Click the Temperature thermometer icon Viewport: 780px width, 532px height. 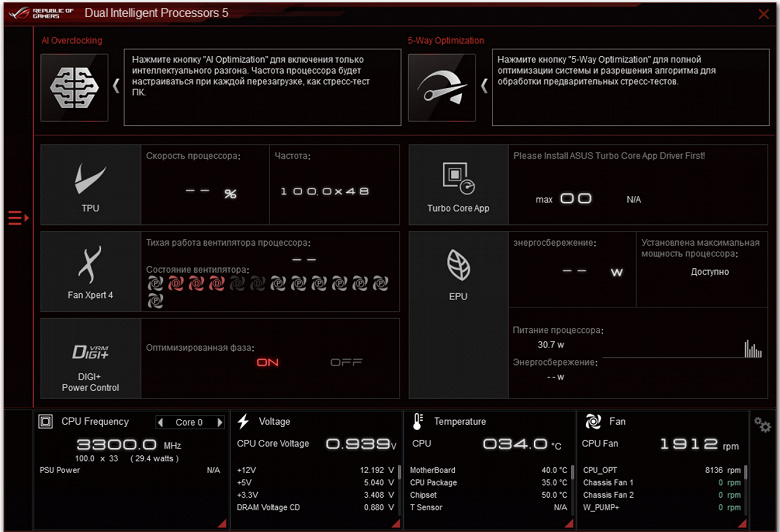pyautogui.click(x=417, y=422)
